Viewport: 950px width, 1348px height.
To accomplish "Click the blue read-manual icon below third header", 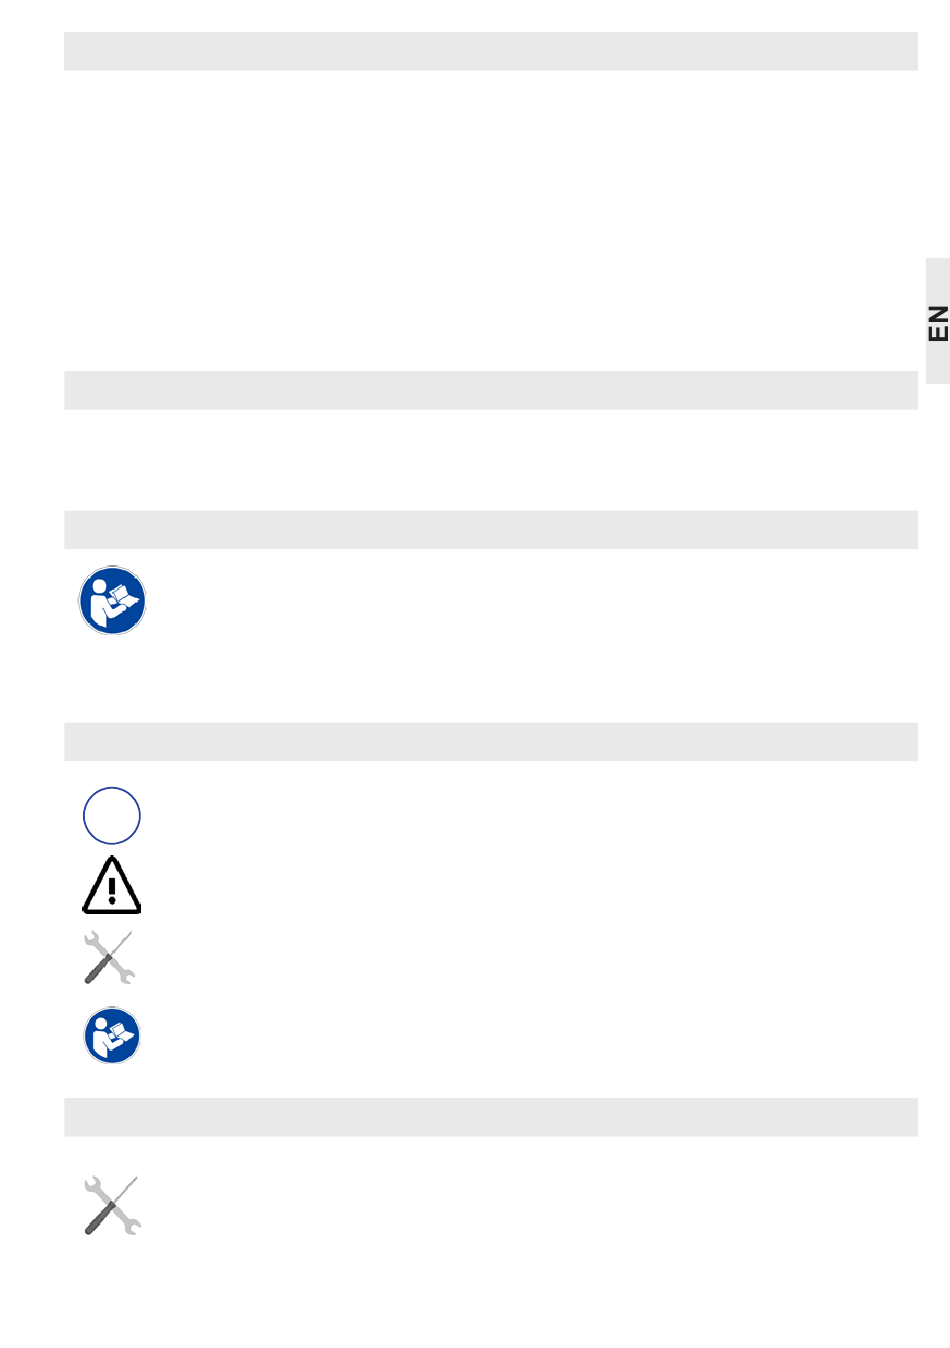I will coord(112,601).
